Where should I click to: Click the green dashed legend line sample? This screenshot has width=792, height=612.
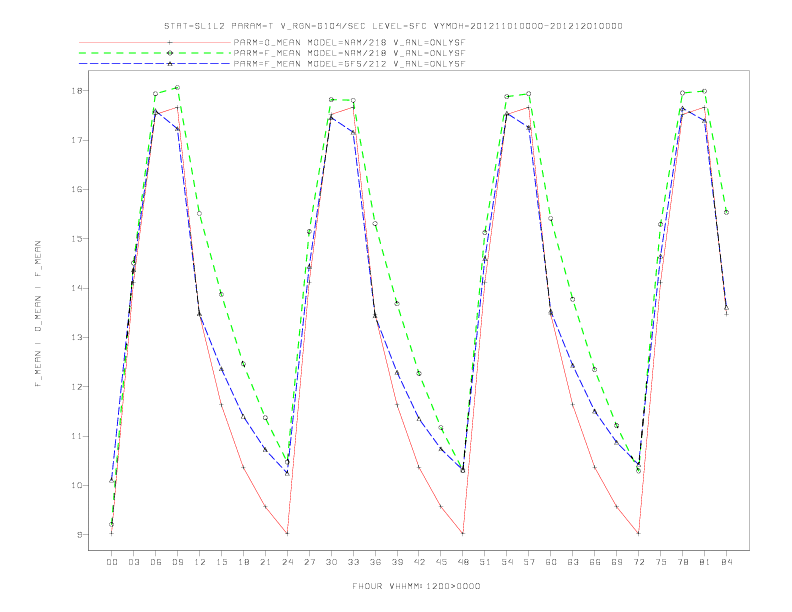(155, 53)
